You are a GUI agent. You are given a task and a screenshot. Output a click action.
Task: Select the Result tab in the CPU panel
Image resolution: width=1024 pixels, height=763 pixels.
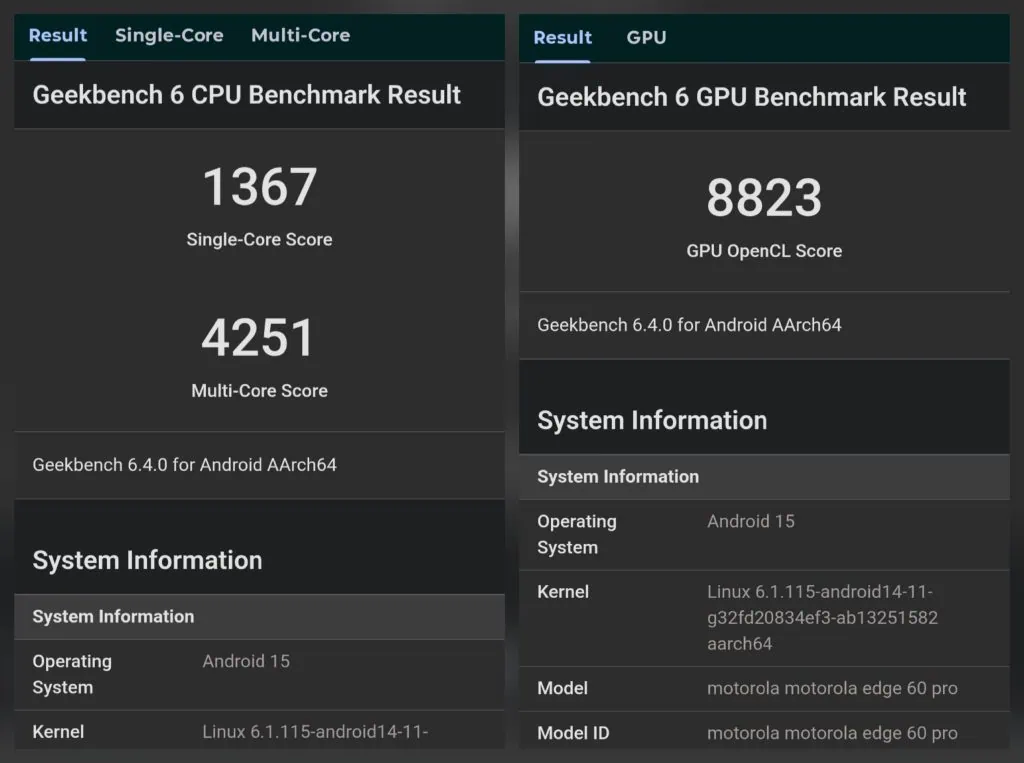click(x=56, y=36)
